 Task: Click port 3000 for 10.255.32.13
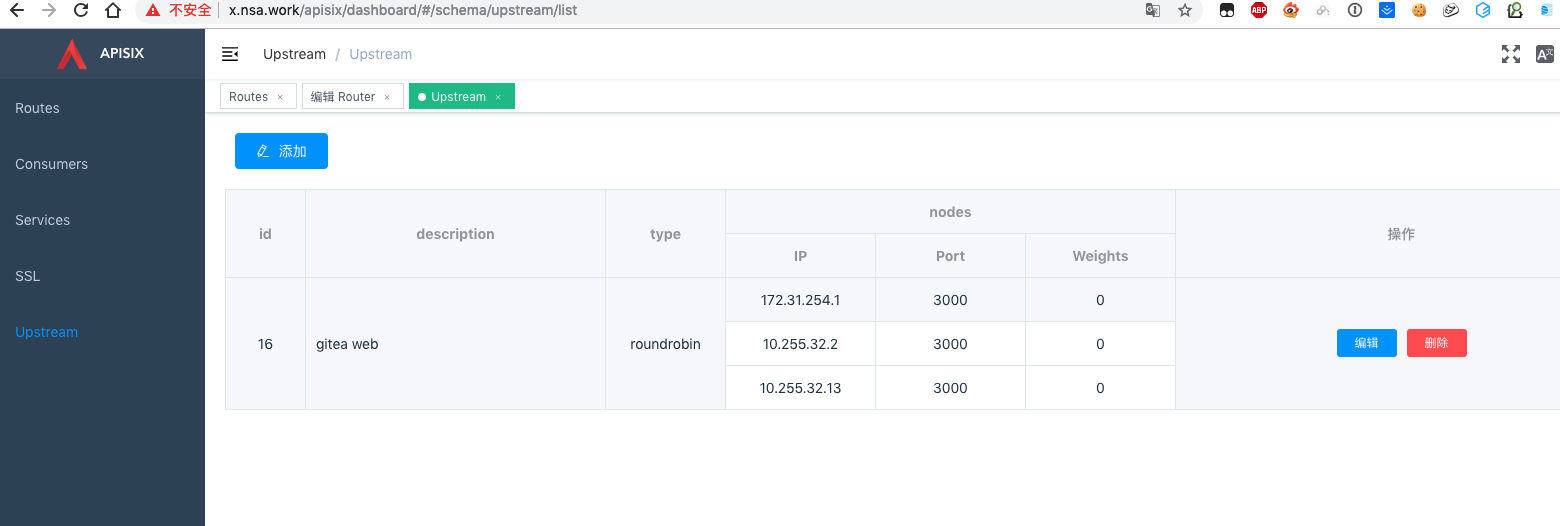click(950, 388)
